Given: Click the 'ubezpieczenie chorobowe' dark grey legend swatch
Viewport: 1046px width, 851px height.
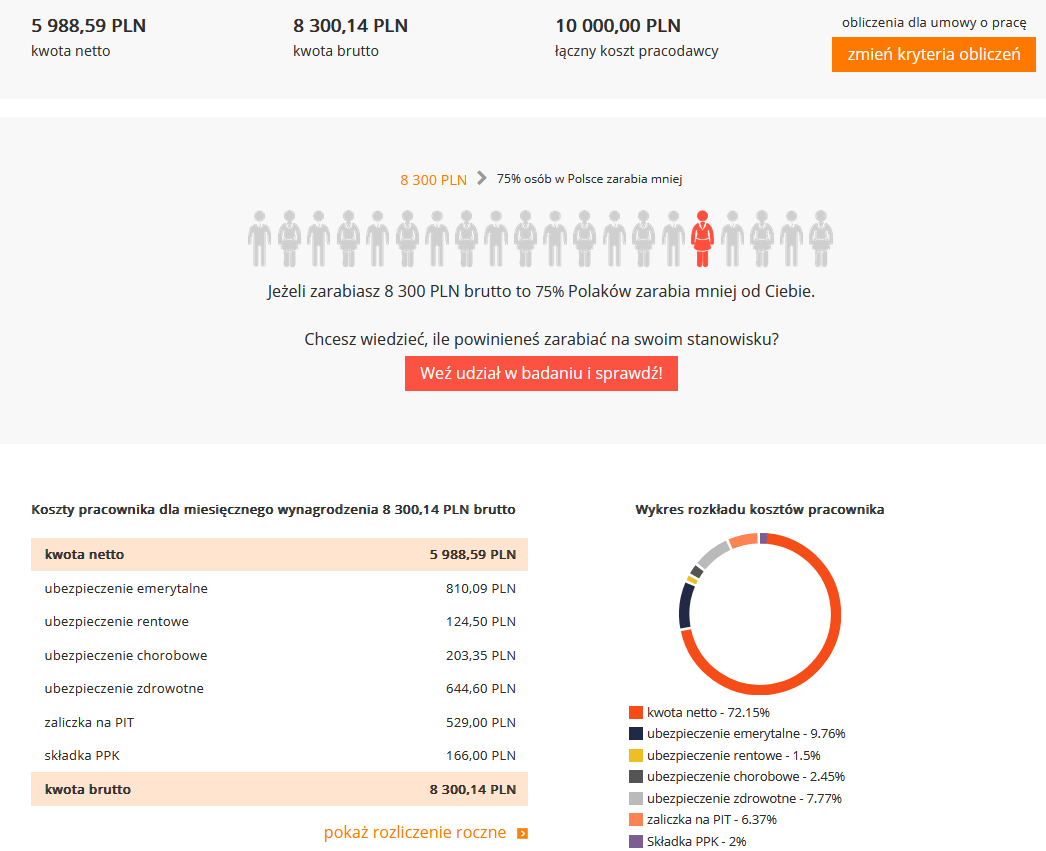Looking at the screenshot, I should pos(636,776).
